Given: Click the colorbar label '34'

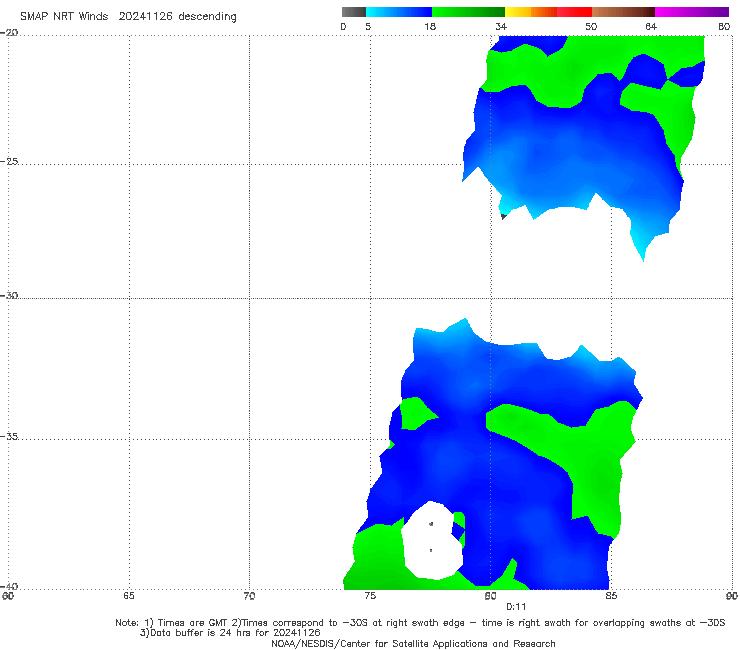Looking at the screenshot, I should tap(501, 27).
